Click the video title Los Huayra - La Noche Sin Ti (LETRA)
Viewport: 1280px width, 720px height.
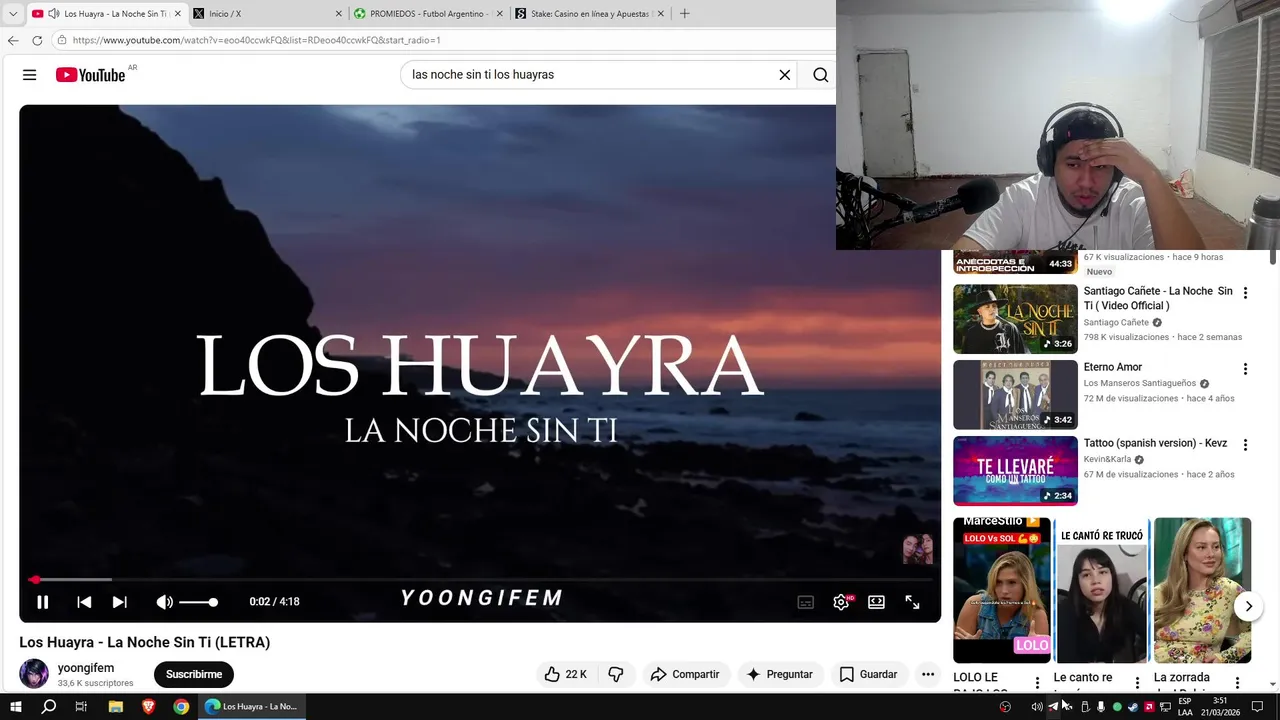pos(145,642)
